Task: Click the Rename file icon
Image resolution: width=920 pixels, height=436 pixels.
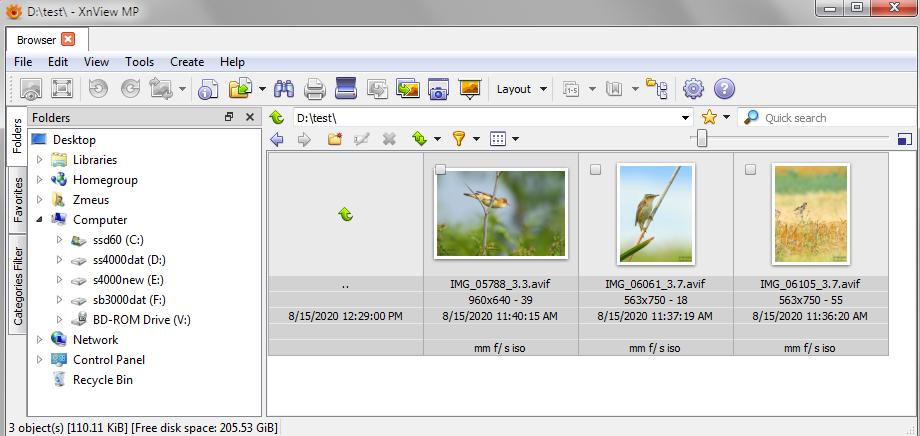Action: click(361, 139)
